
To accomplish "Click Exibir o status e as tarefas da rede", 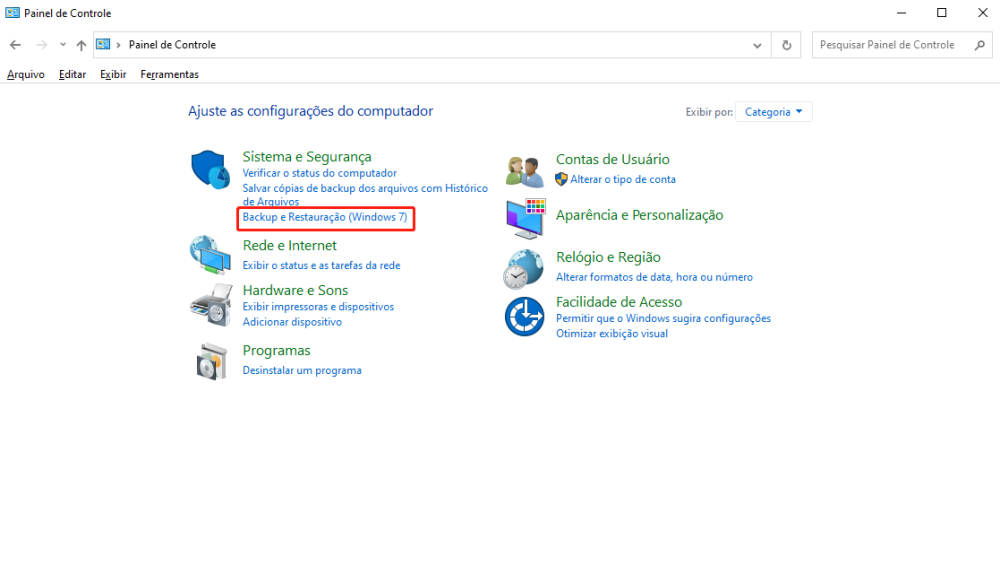I will [x=321, y=265].
